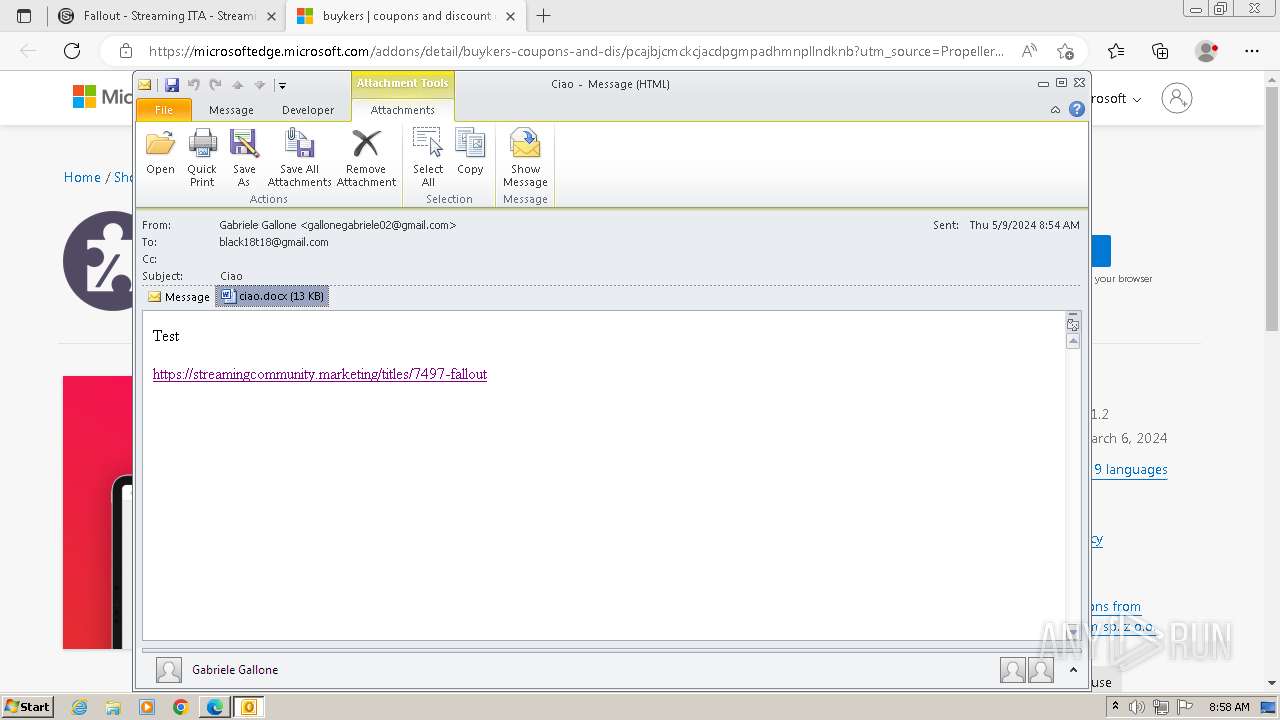Open Edge tab actions menu icon
The height and width of the screenshot is (720, 1280).
(24, 16)
